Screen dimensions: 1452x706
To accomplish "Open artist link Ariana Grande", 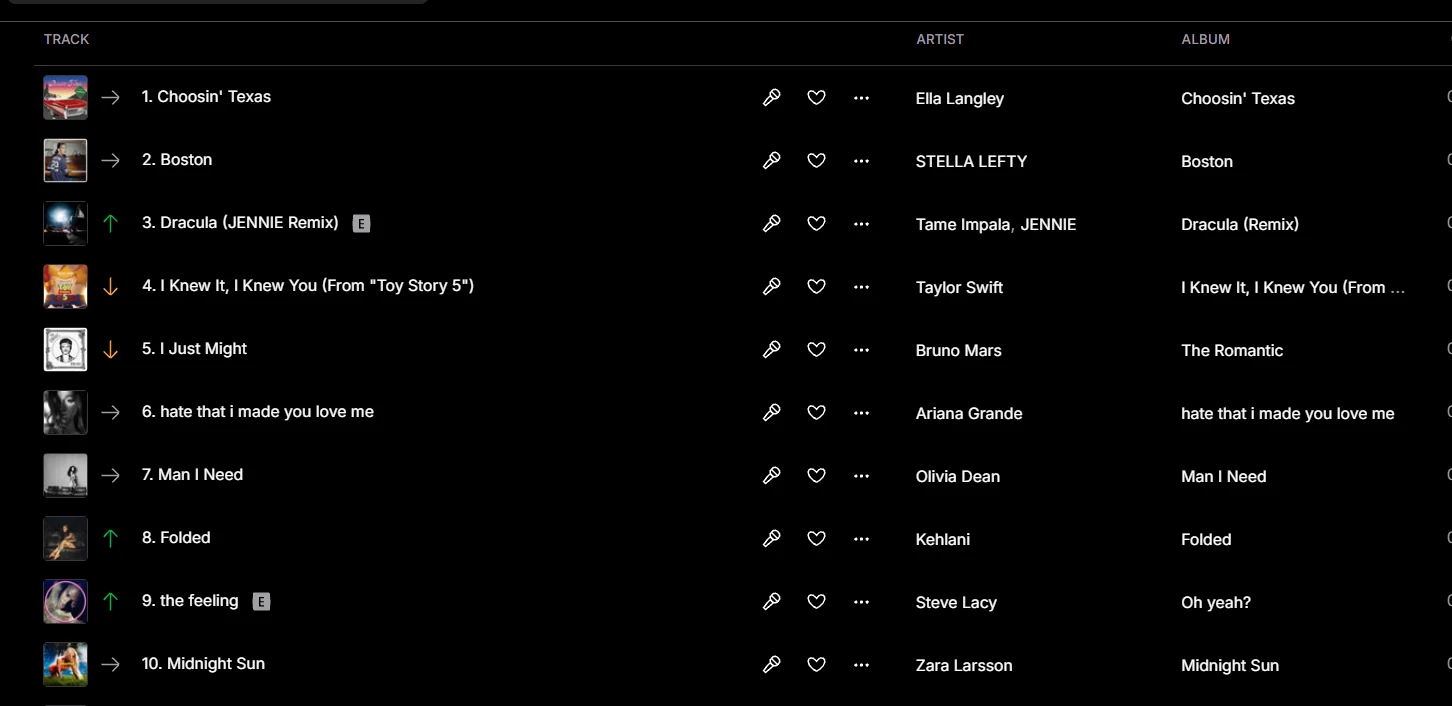I will [969, 413].
